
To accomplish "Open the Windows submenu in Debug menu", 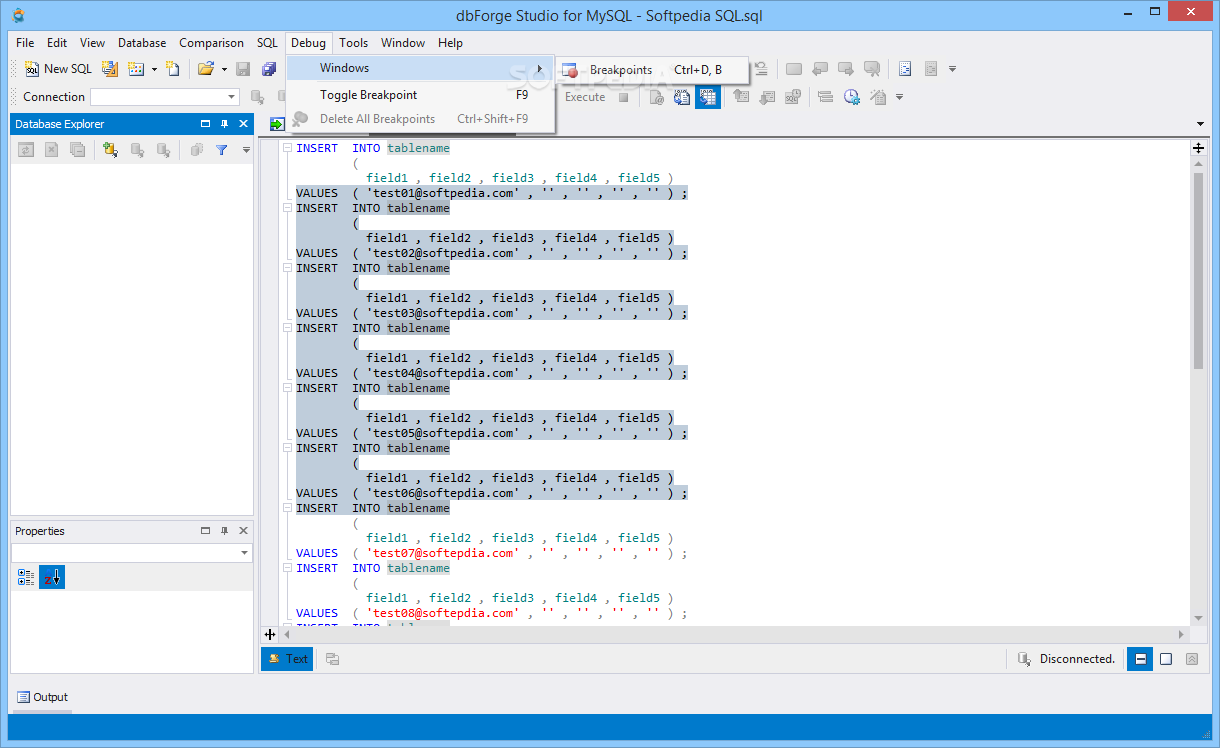I will point(420,68).
